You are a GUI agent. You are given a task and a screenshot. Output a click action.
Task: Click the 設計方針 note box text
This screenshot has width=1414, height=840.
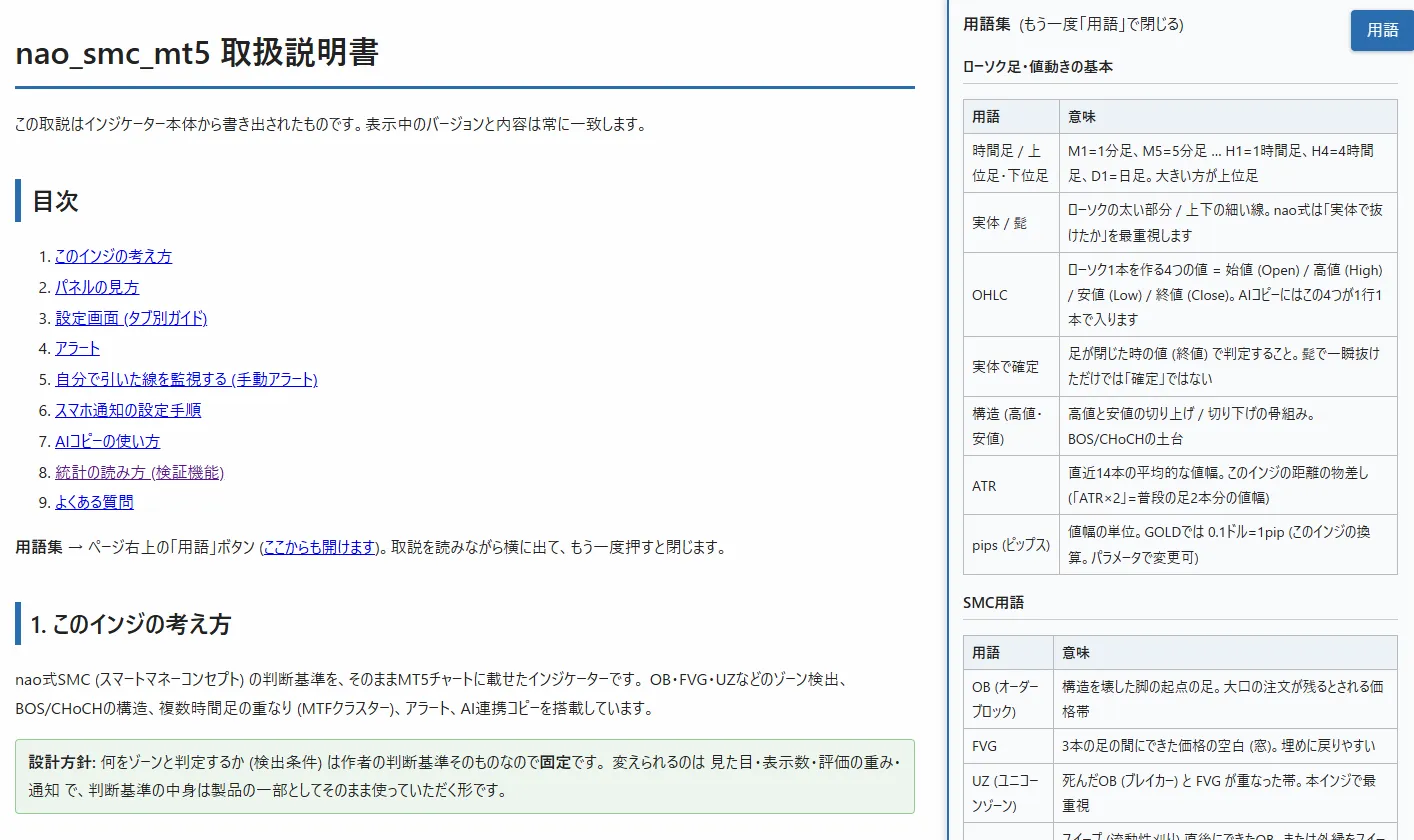click(x=465, y=777)
